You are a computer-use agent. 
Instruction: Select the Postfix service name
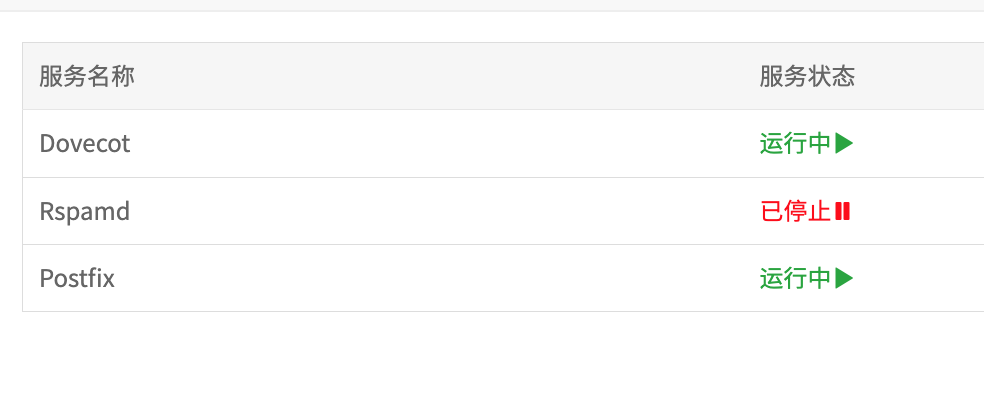coord(77,278)
